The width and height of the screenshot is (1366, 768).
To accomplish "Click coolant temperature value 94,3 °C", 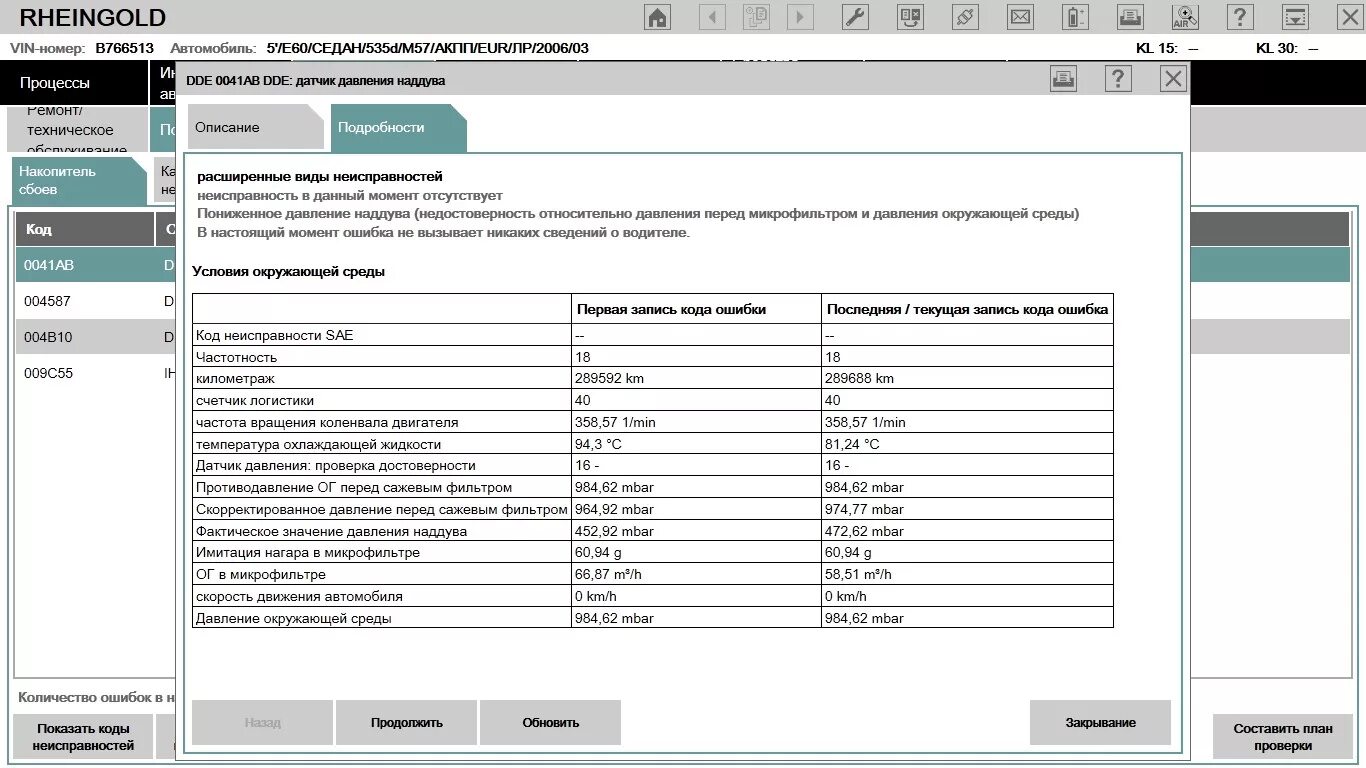I will click(x=598, y=444).
